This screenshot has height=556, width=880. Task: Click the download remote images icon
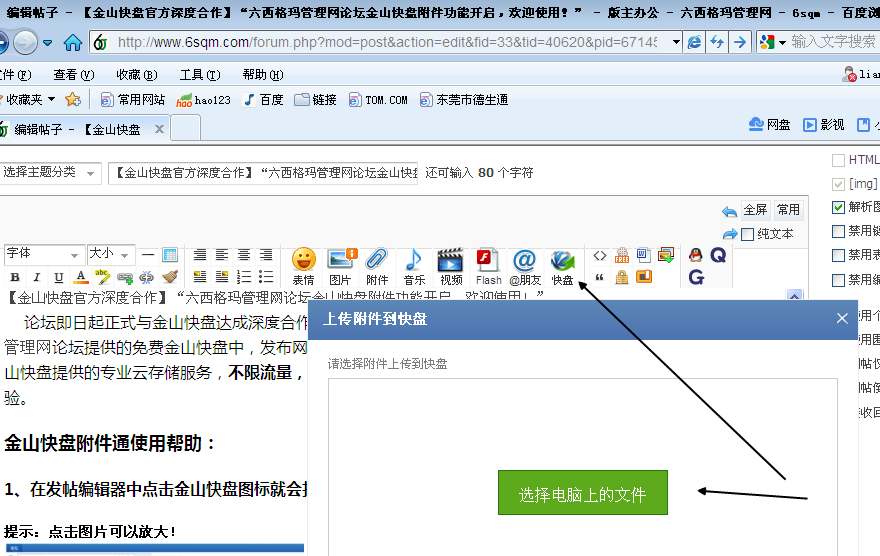[x=666, y=255]
